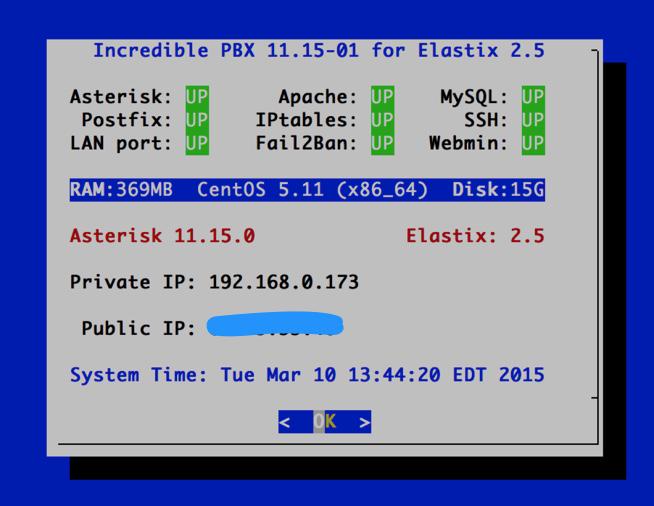Click the clock value 13:44:20

click(x=394, y=375)
